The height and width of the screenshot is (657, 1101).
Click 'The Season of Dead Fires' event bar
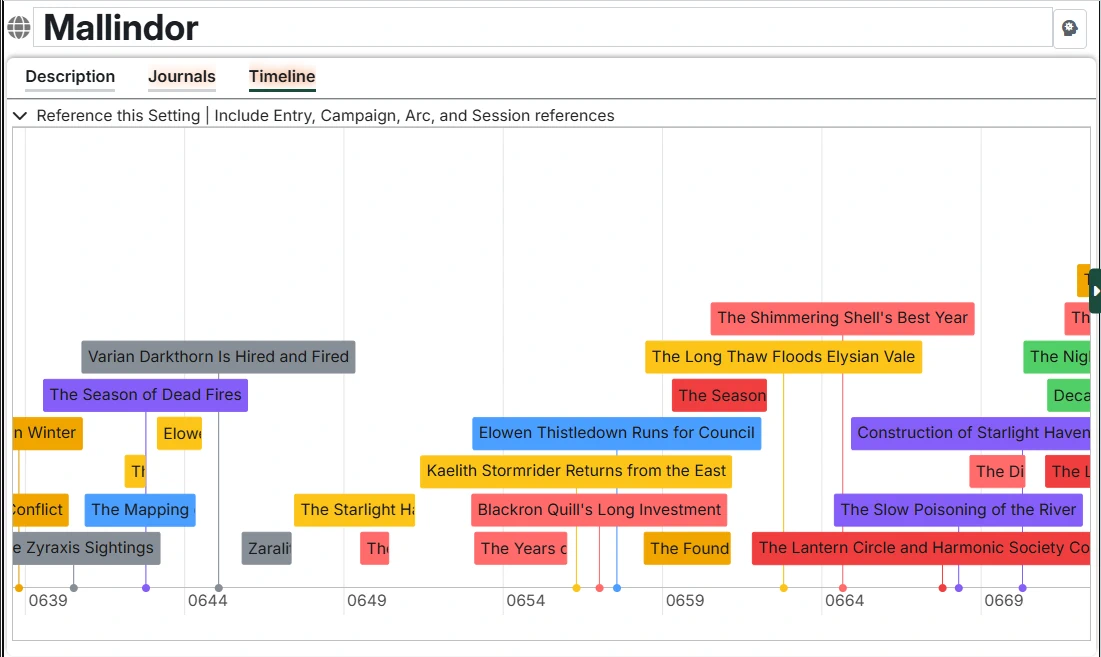tap(145, 395)
